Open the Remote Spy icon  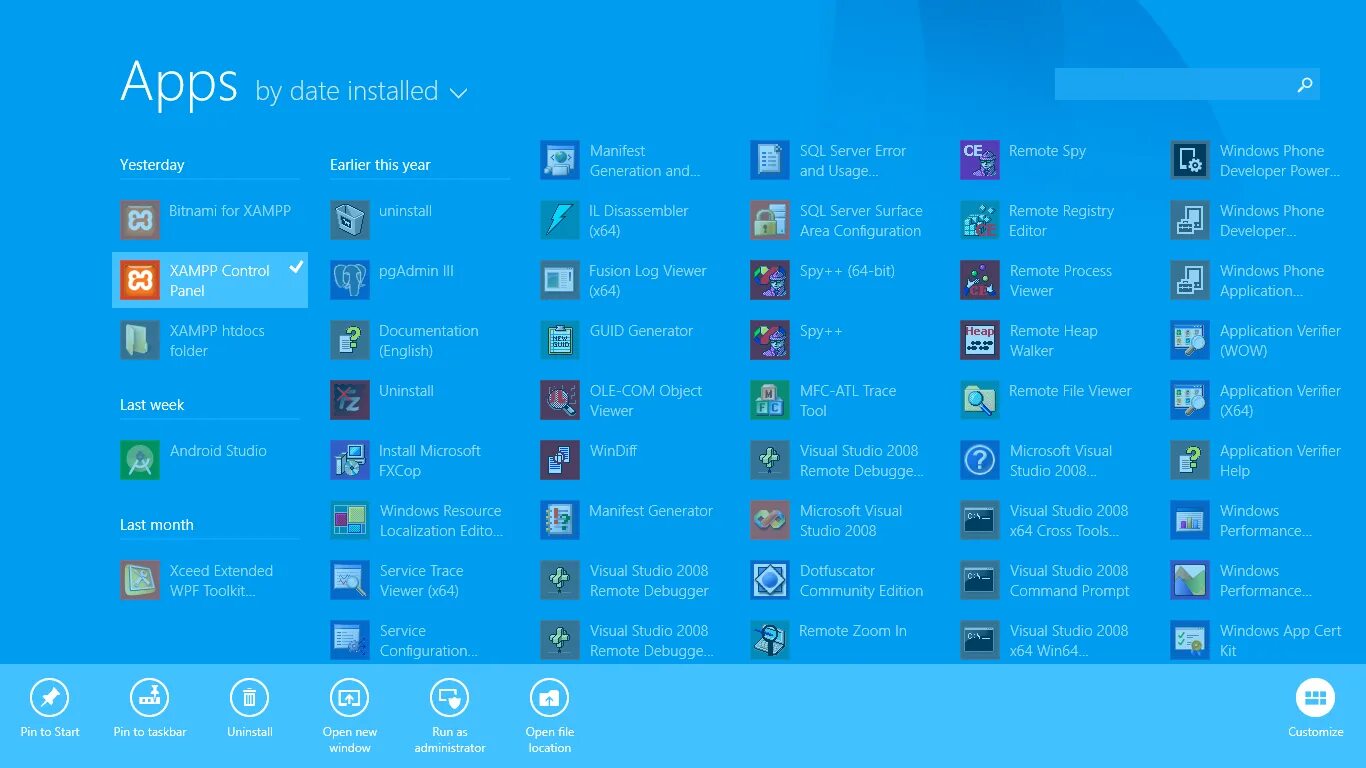[980, 160]
